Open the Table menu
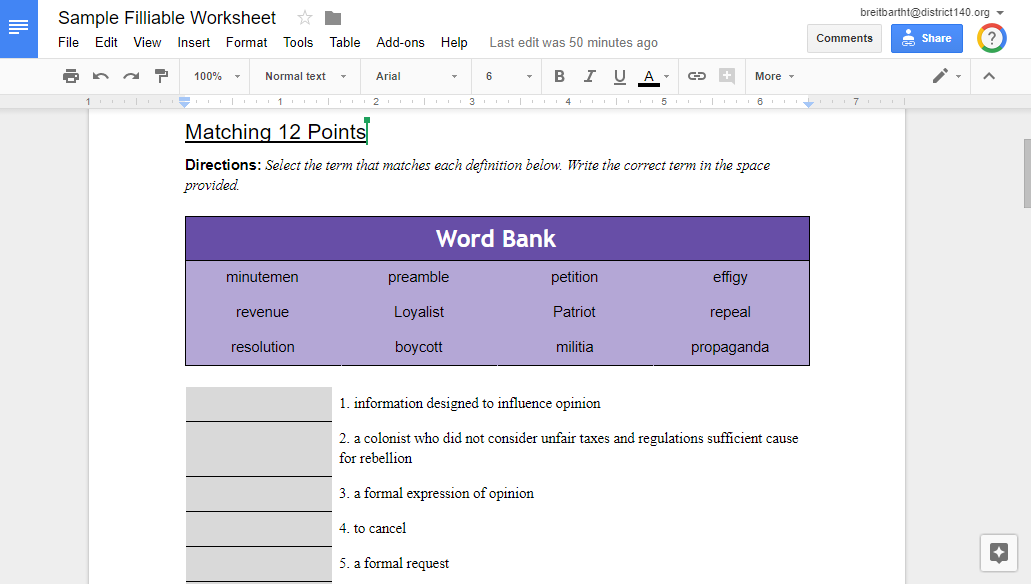Viewport: 1031px width, 584px height. tap(344, 42)
